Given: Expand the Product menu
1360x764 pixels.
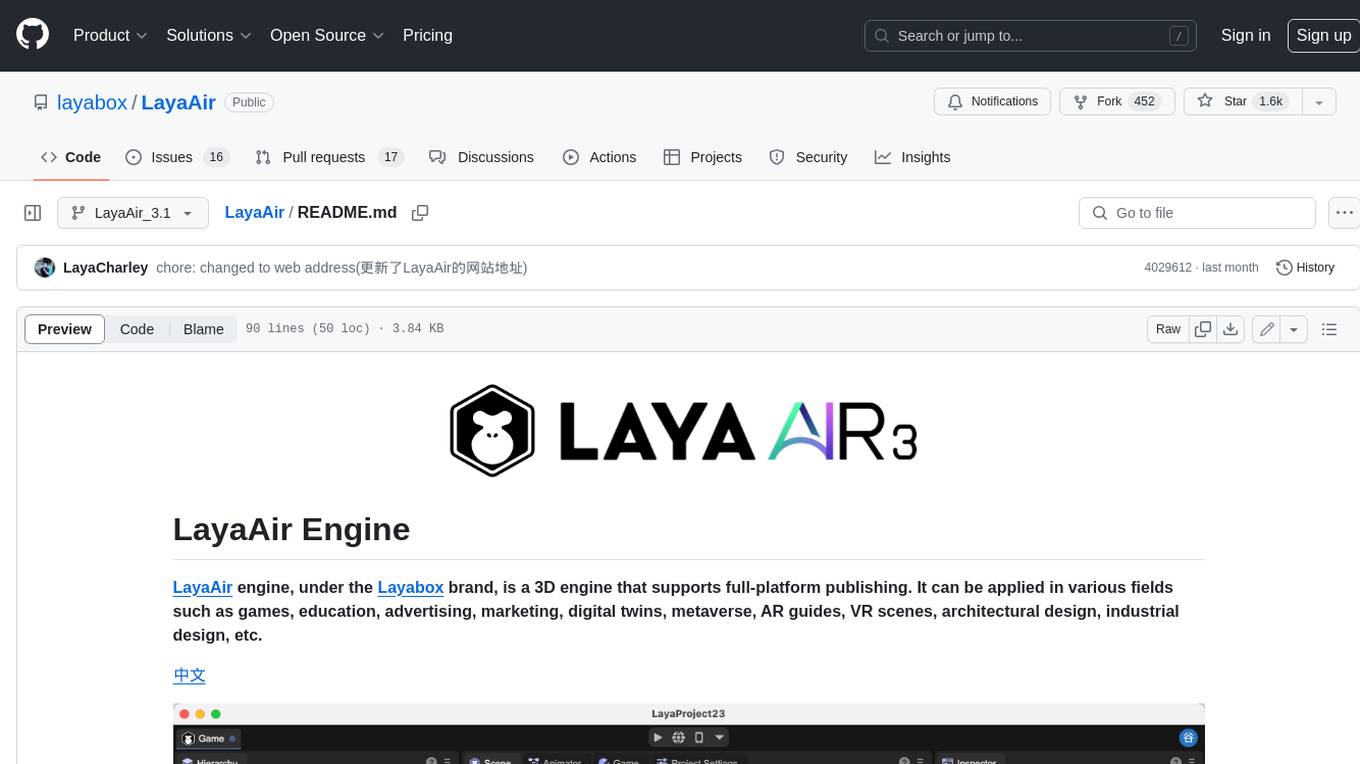Looking at the screenshot, I should point(110,35).
